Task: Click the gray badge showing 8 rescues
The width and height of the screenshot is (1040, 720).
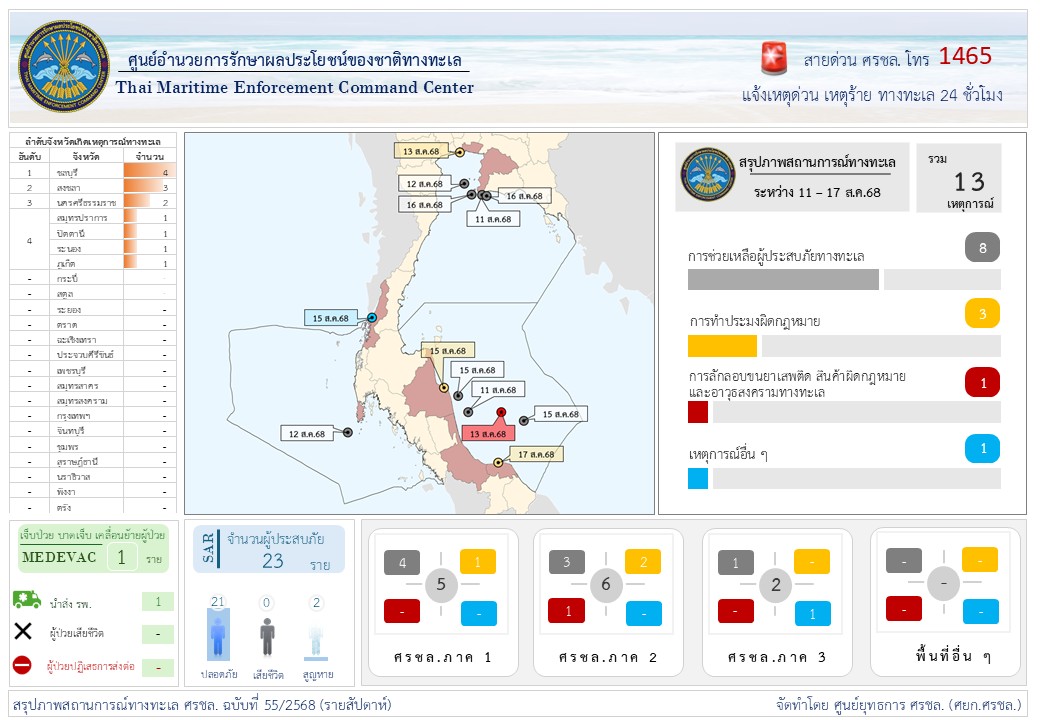Action: click(983, 248)
